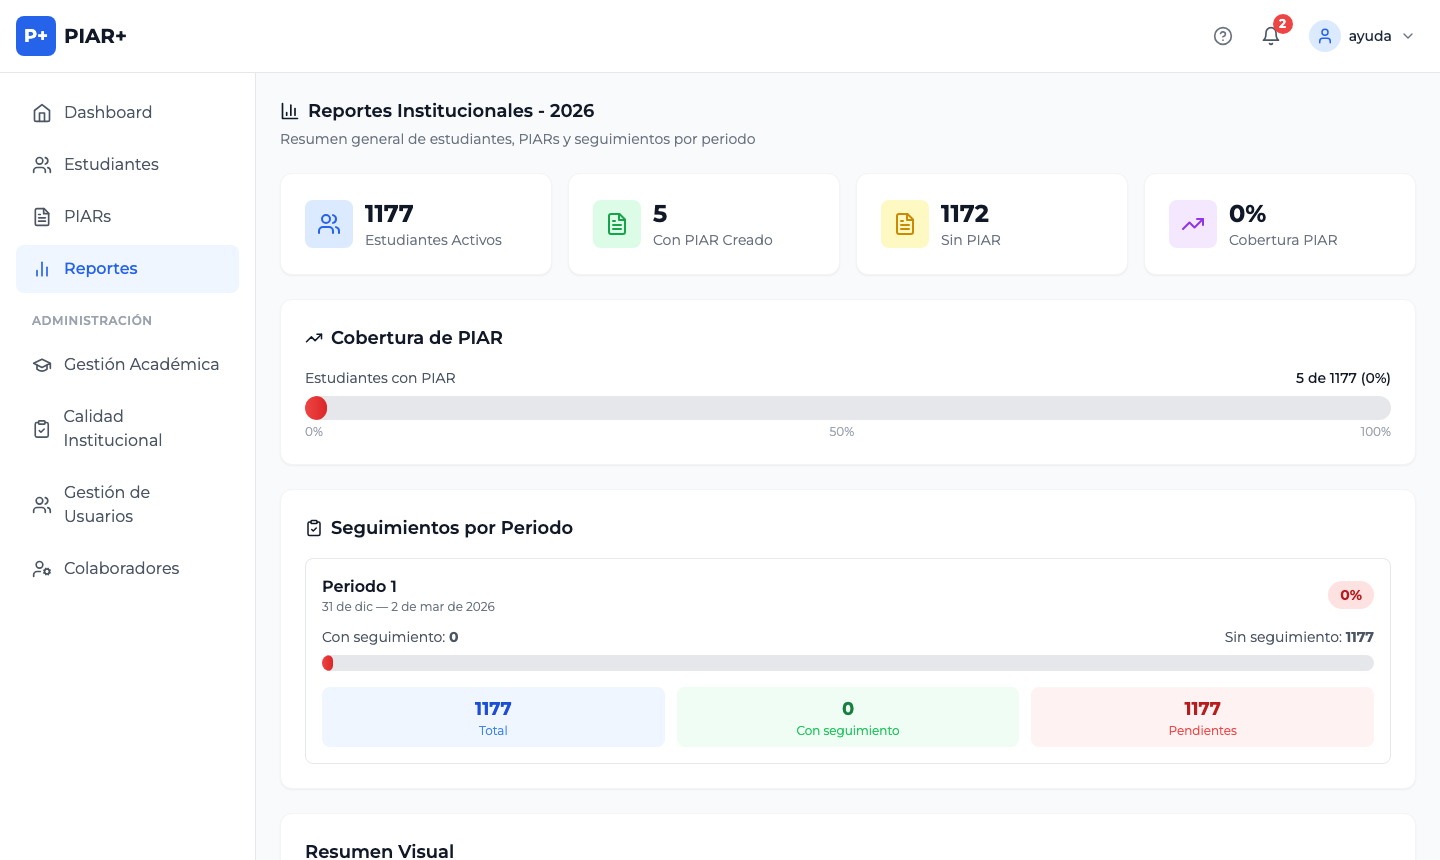Click the red Pendientes 1177 box

click(x=1202, y=717)
